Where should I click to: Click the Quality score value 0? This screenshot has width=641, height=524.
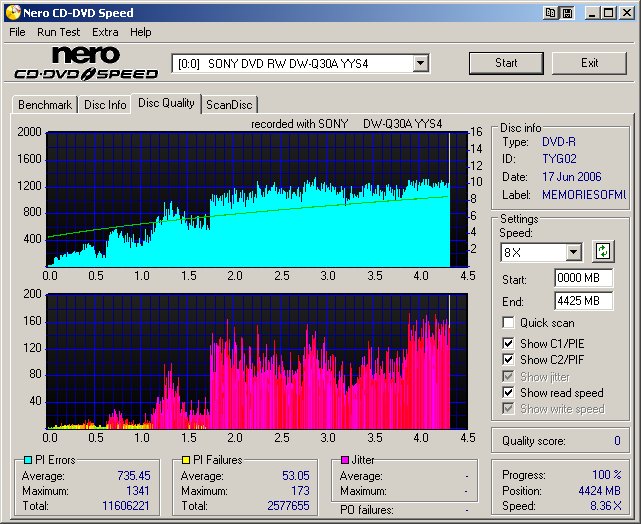coord(617,441)
